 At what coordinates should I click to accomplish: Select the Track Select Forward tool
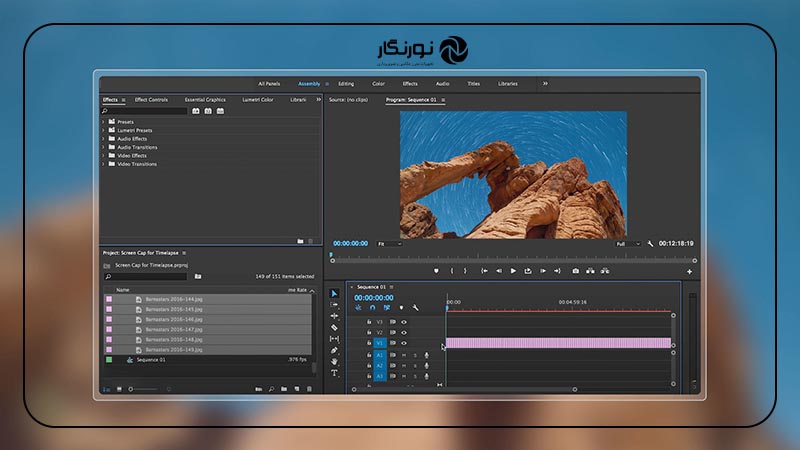[334, 305]
